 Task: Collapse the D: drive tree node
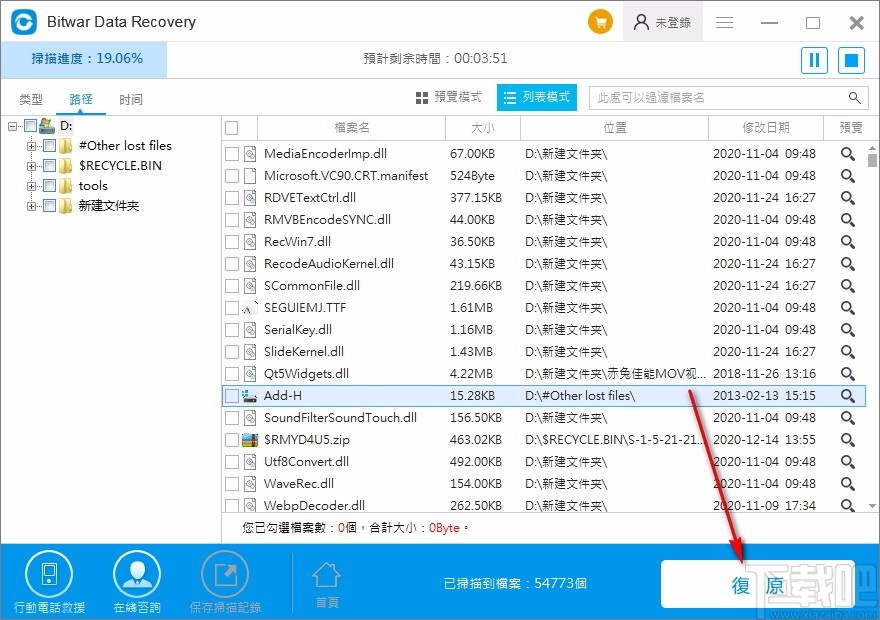10,127
